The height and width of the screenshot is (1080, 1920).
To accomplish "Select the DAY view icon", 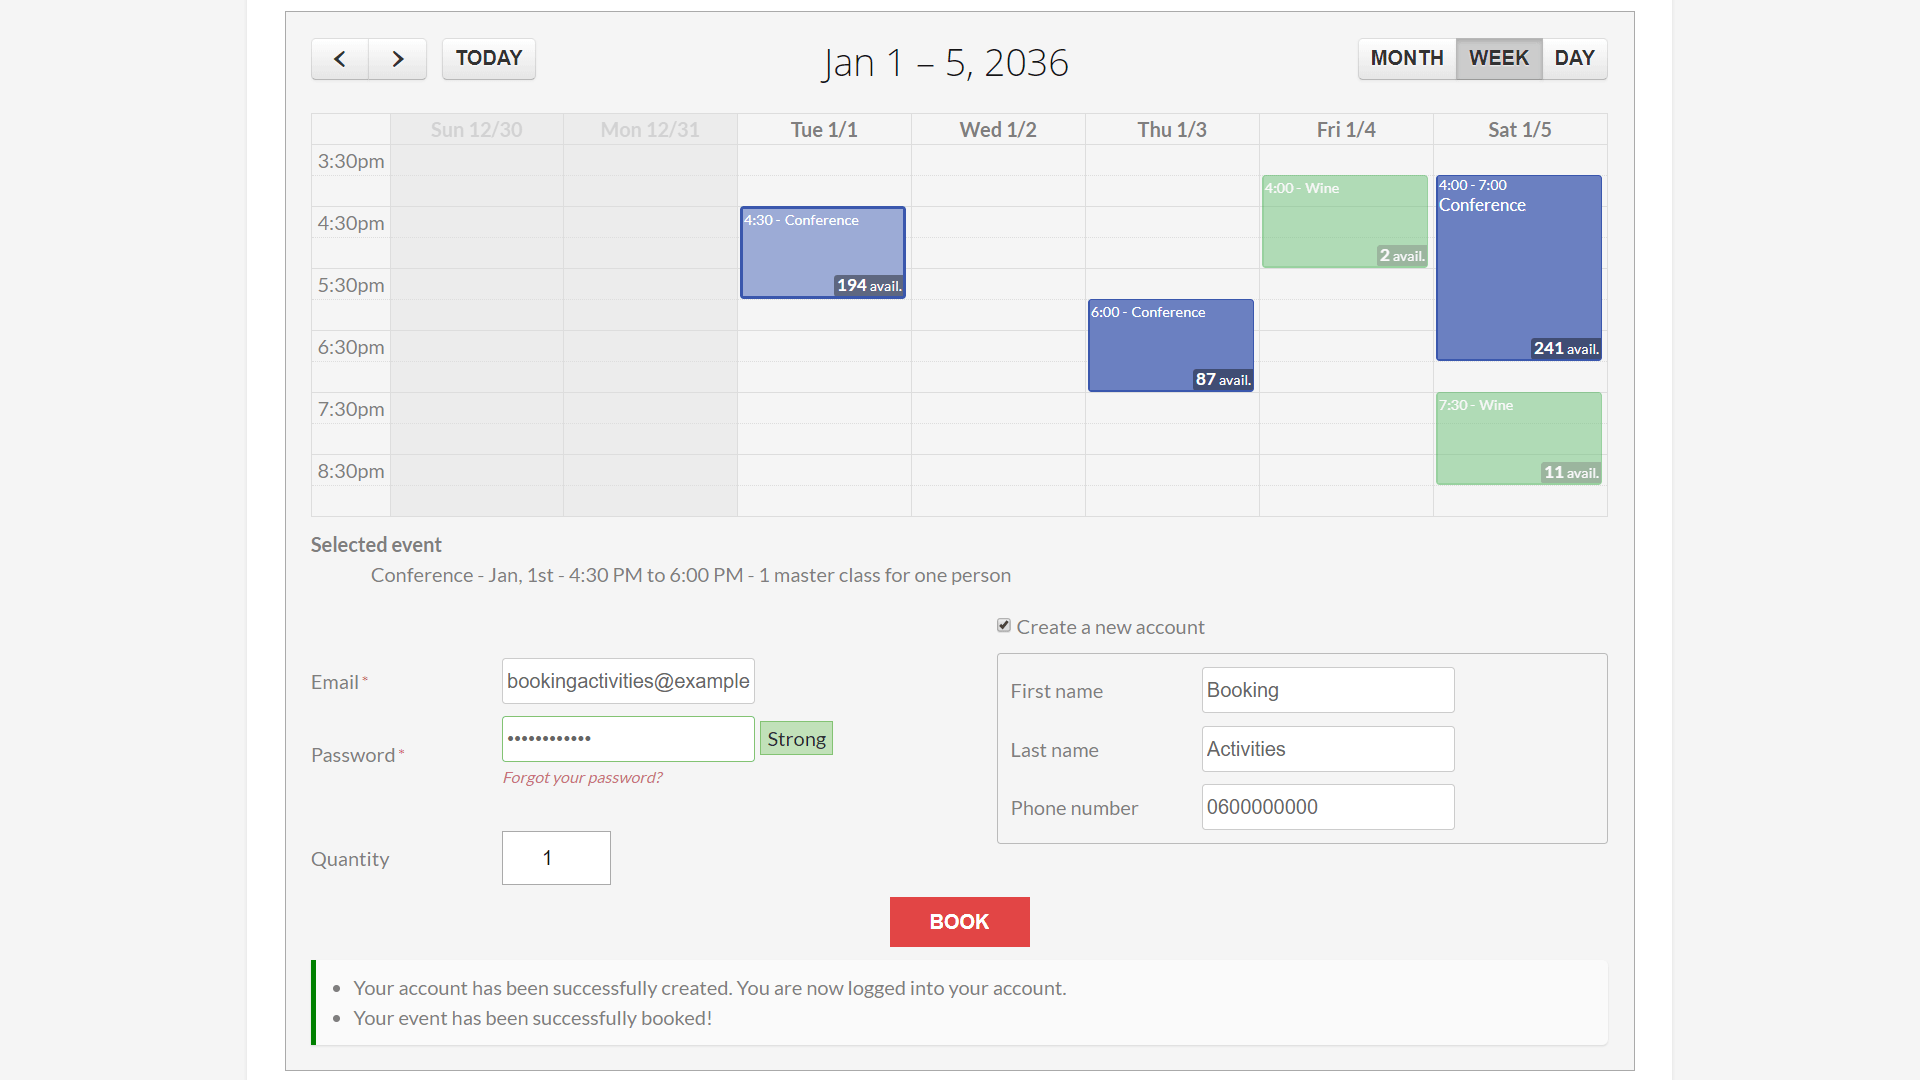I will click(x=1575, y=58).
